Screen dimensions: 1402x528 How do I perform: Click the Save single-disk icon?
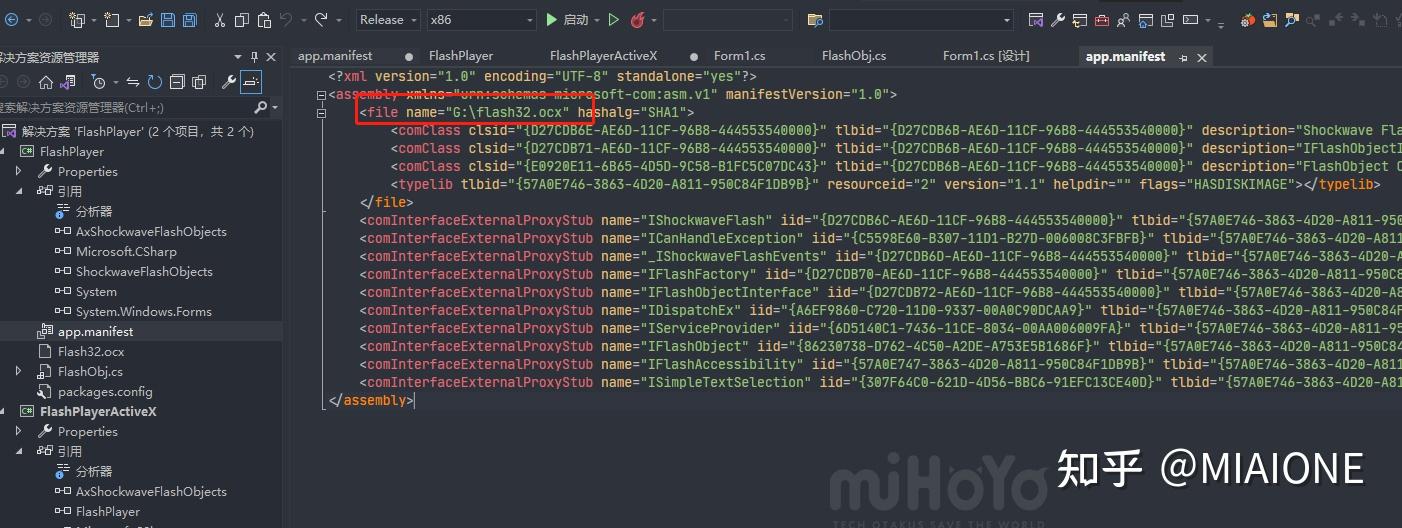click(167, 20)
